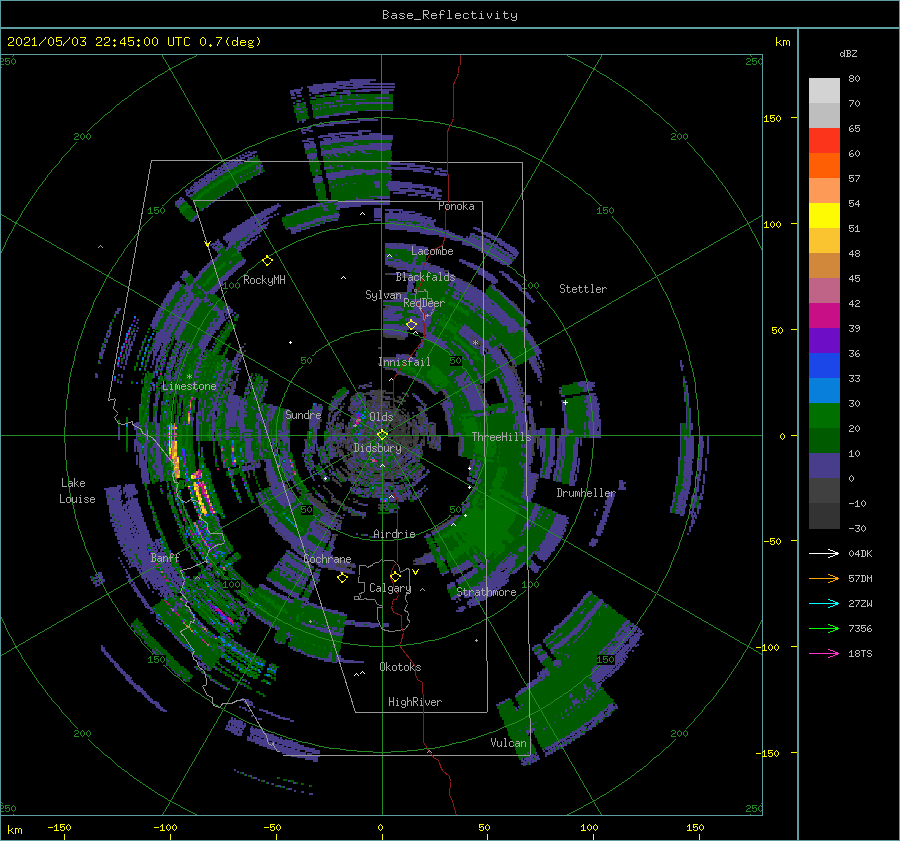The height and width of the screenshot is (841, 900).
Task: Pick the bright green 30-20 dBZ swatch
Action: click(824, 416)
